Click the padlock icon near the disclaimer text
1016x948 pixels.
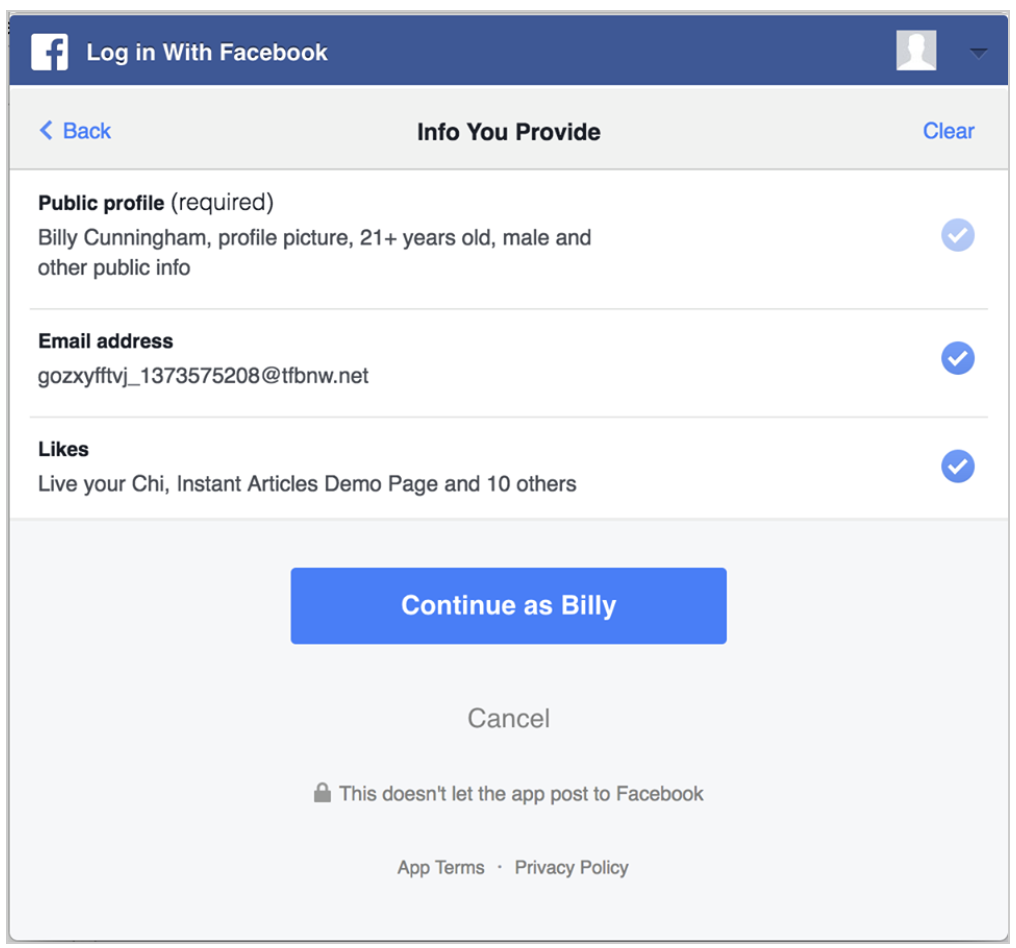click(x=322, y=793)
